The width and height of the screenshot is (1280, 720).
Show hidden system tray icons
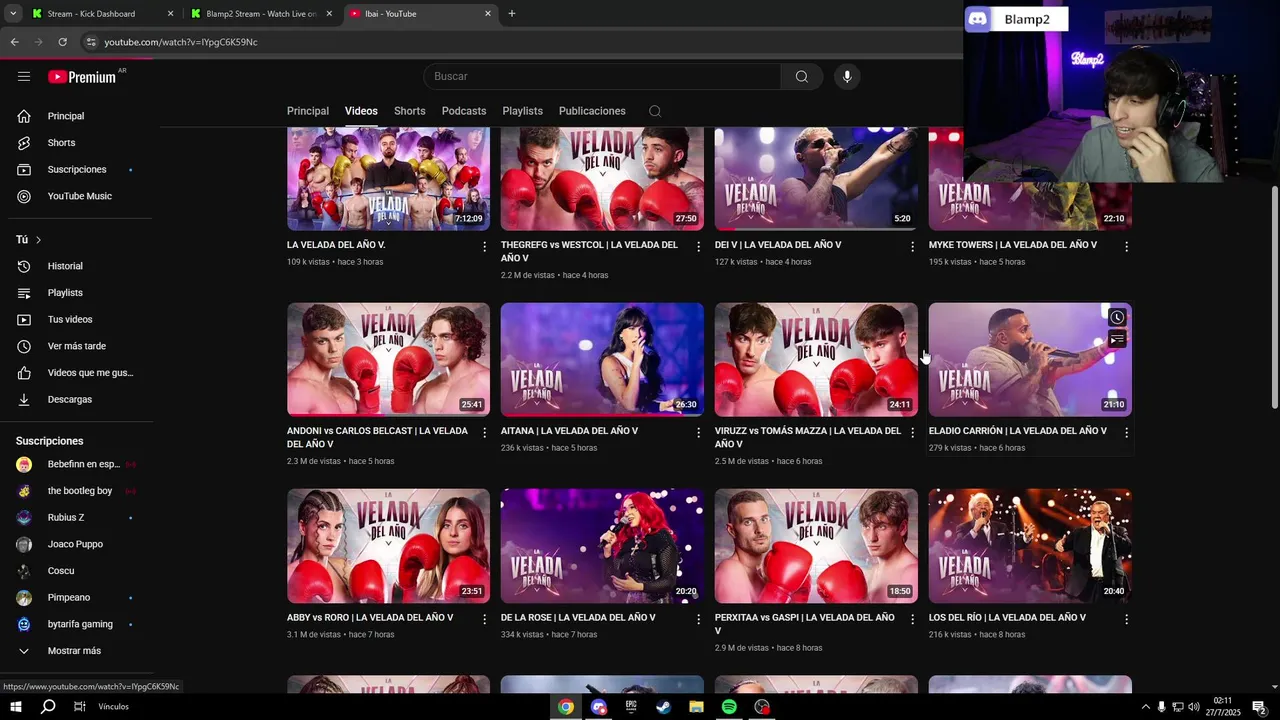coord(1145,707)
